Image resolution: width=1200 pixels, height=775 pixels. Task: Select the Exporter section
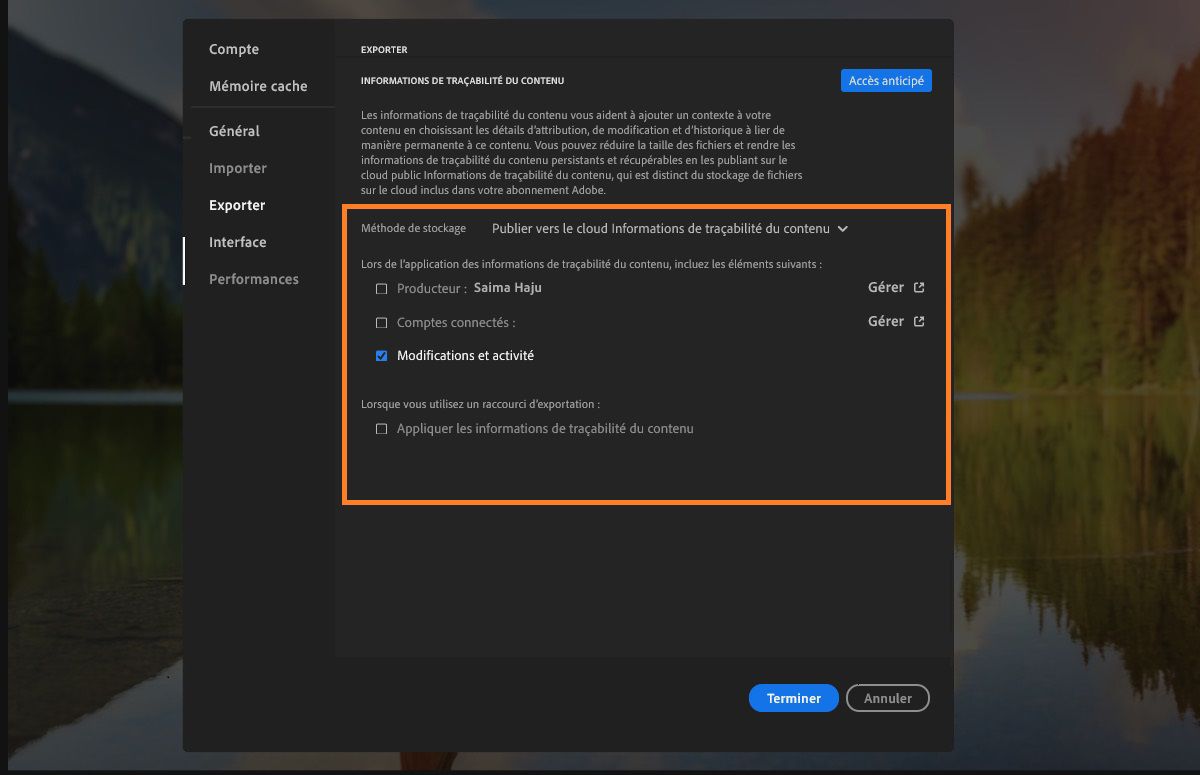click(x=236, y=205)
